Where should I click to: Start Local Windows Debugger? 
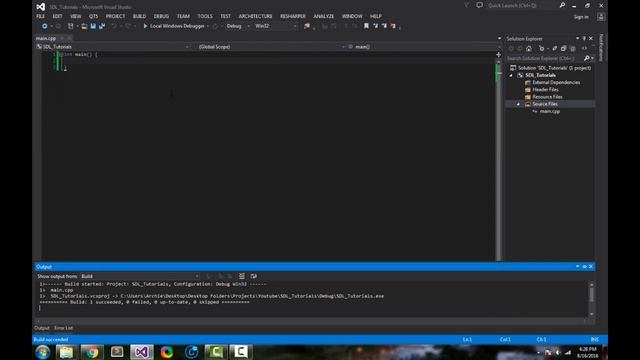(x=174, y=26)
